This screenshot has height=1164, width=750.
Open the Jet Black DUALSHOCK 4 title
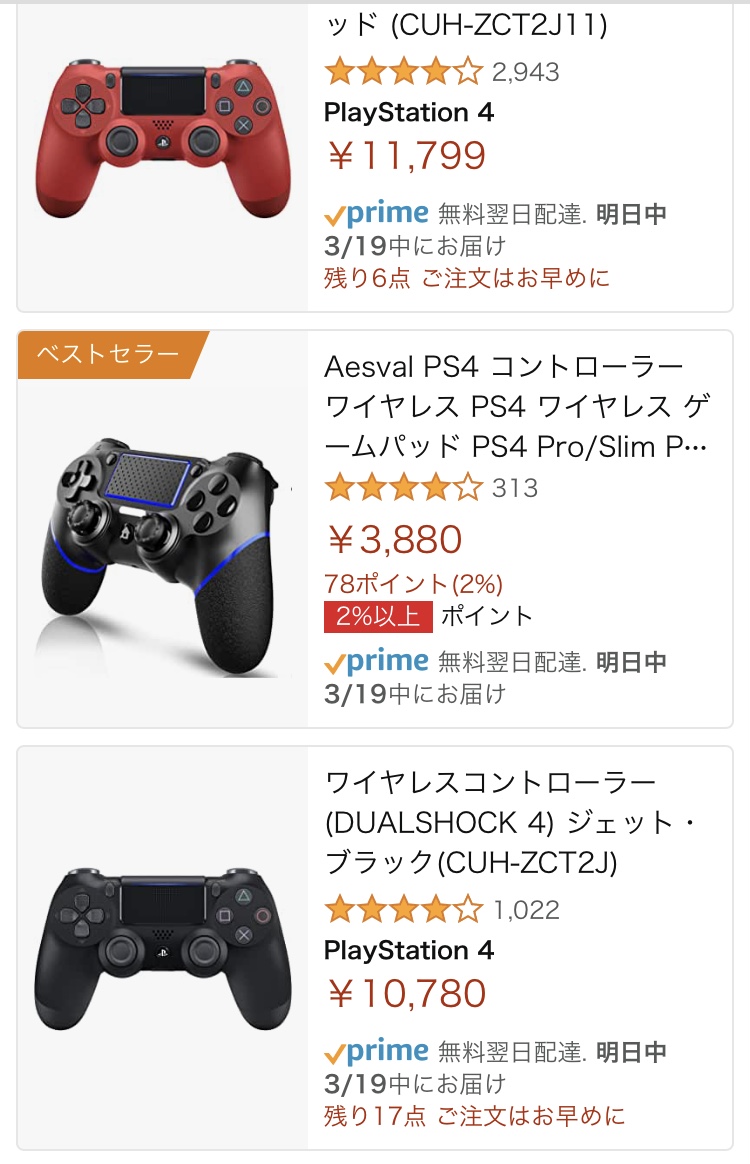(510, 821)
